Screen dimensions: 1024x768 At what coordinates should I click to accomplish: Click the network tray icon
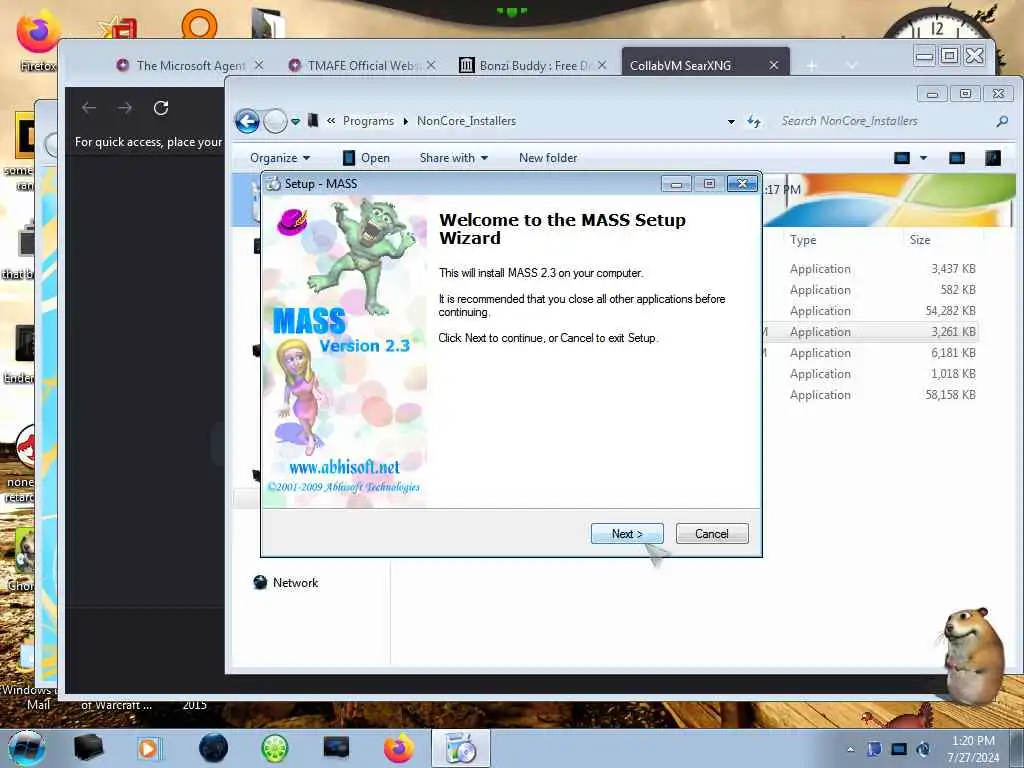tap(899, 749)
